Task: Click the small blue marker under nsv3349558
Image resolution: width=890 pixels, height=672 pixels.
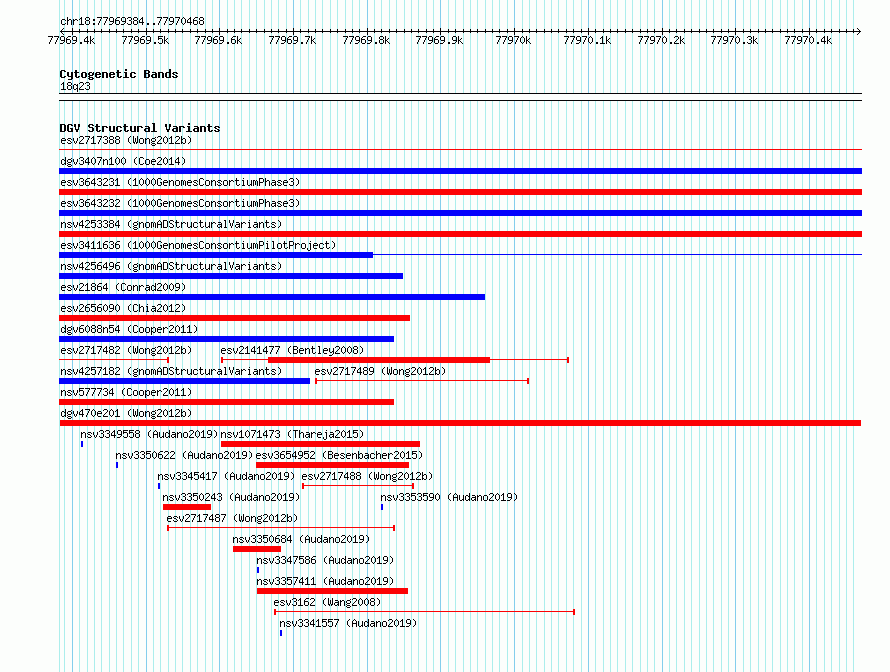Action: (82, 444)
